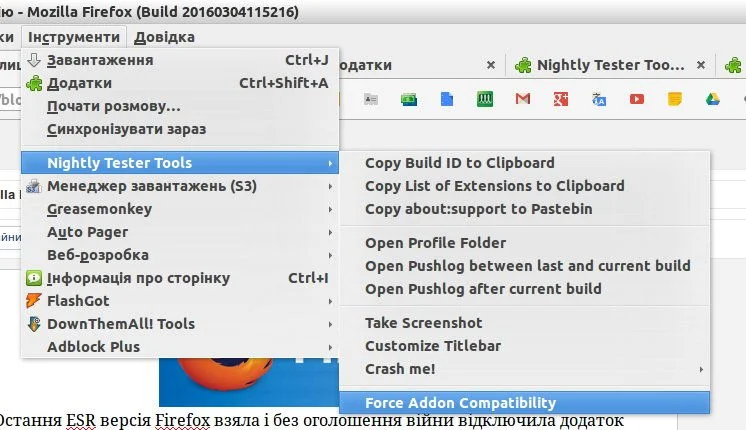Image resolution: width=746 pixels, height=430 pixels.
Task: Choose Copy about:support to Pastebin
Action: point(524,209)
